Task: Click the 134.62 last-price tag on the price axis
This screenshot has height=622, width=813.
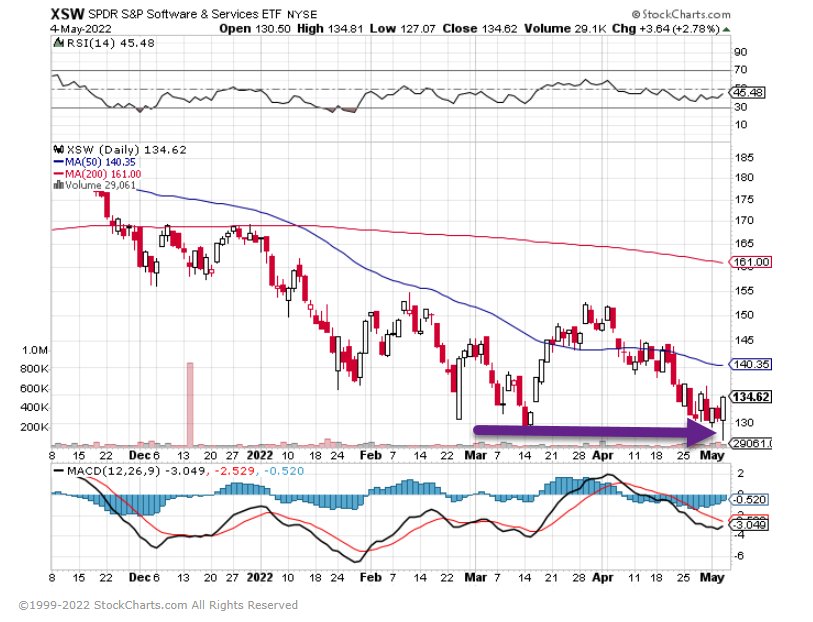Action: [x=750, y=397]
